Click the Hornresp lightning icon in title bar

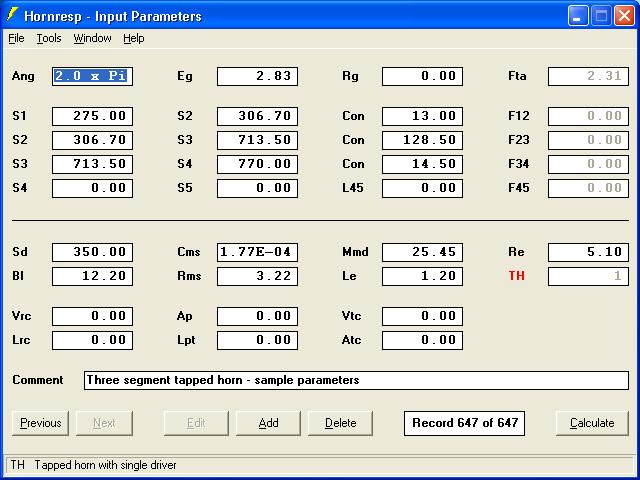click(12, 15)
